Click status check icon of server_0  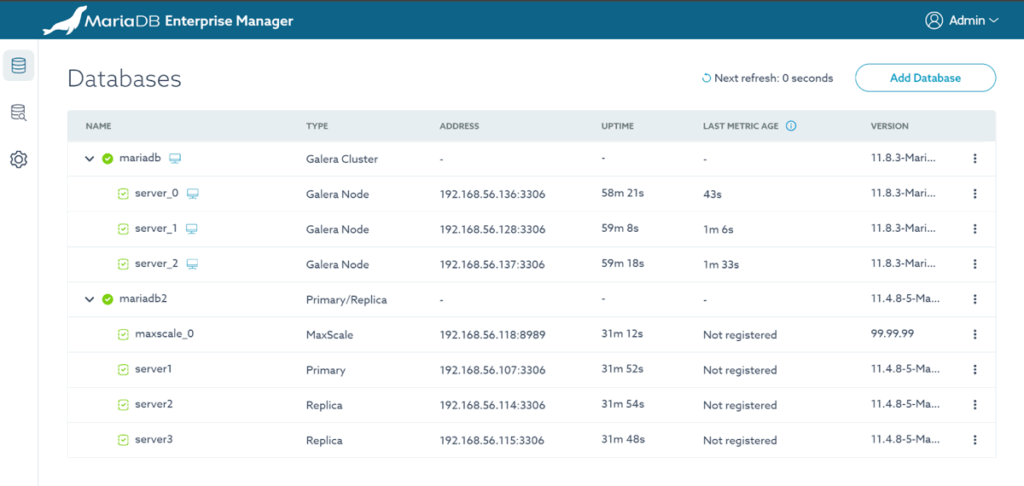pyautogui.click(x=123, y=194)
